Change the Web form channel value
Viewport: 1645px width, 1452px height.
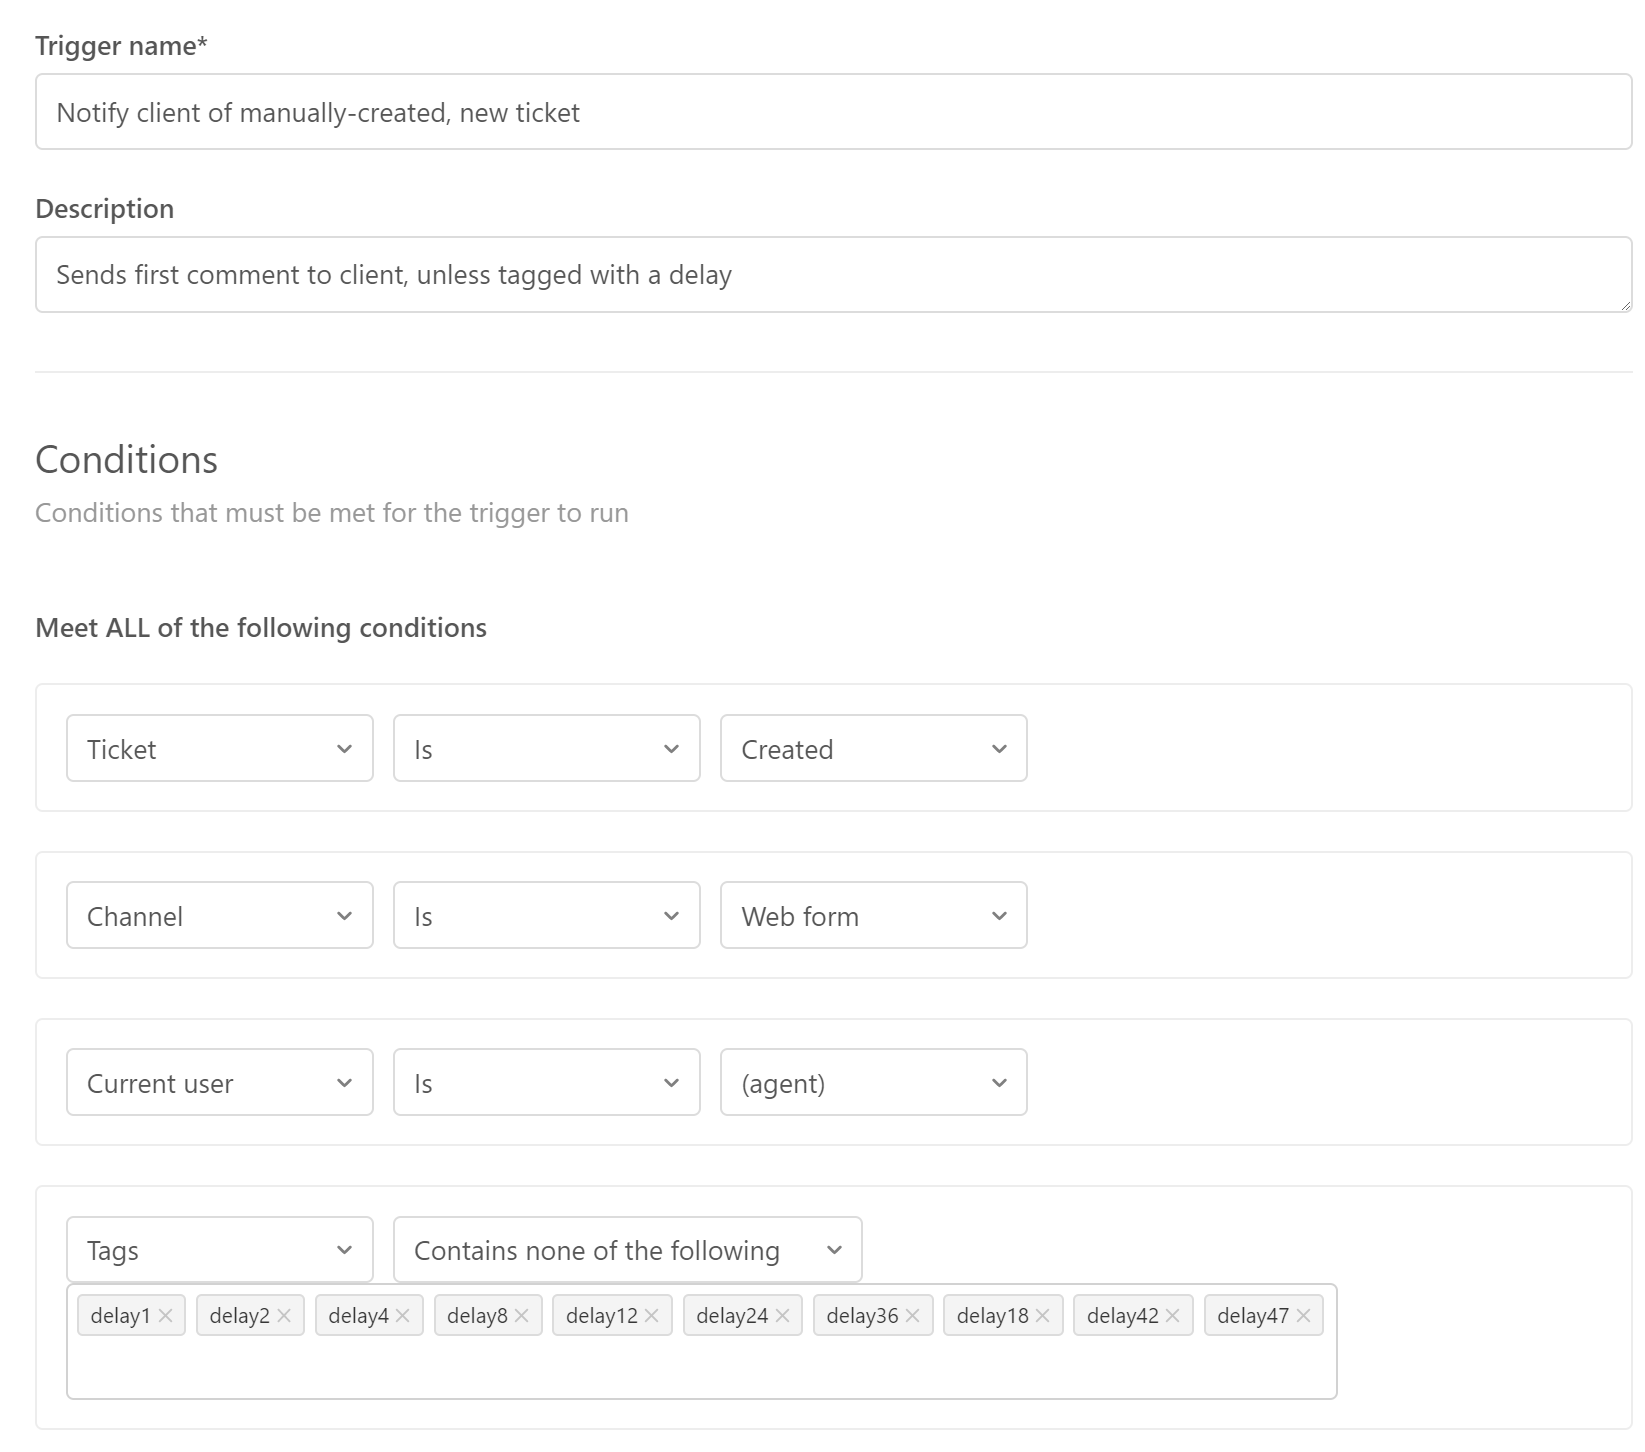(x=873, y=916)
